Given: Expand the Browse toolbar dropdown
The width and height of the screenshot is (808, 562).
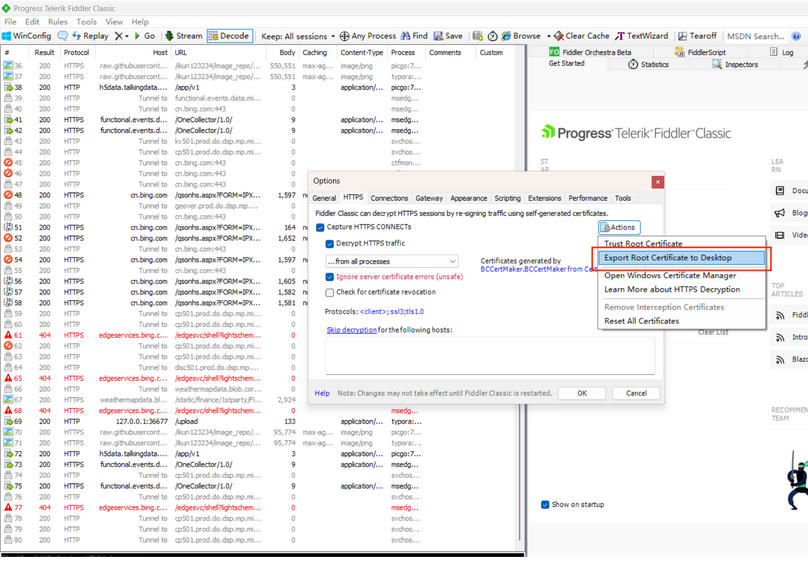Looking at the screenshot, I should (x=548, y=36).
